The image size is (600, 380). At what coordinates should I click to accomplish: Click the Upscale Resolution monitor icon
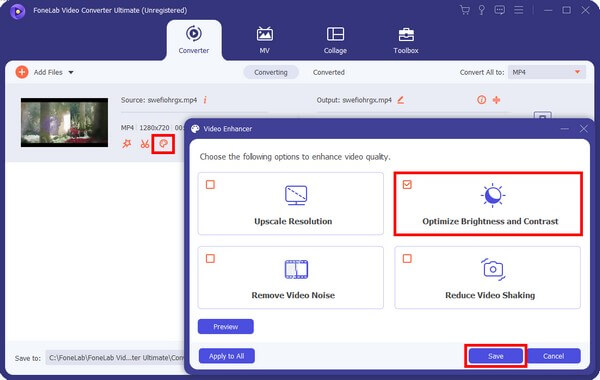[296, 195]
